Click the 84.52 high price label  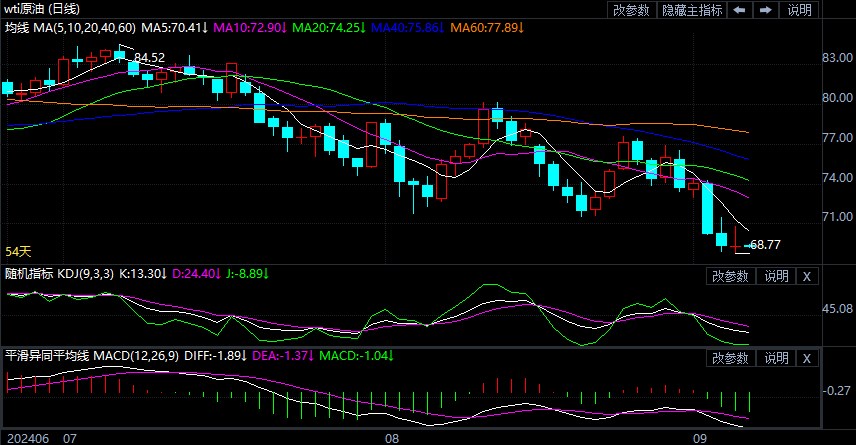click(x=150, y=58)
